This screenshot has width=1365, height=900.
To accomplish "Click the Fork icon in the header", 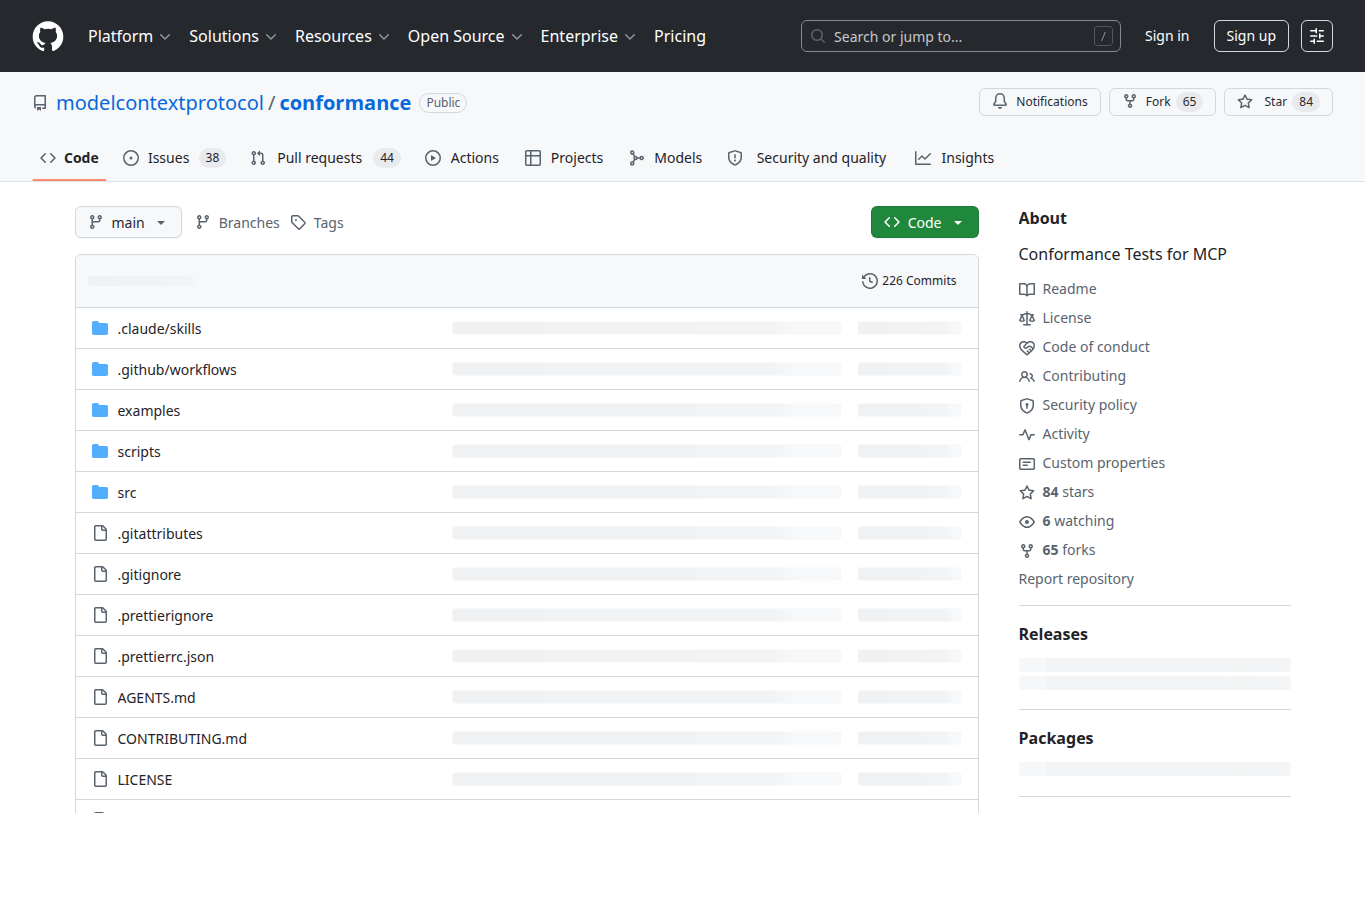I will coord(1130,101).
